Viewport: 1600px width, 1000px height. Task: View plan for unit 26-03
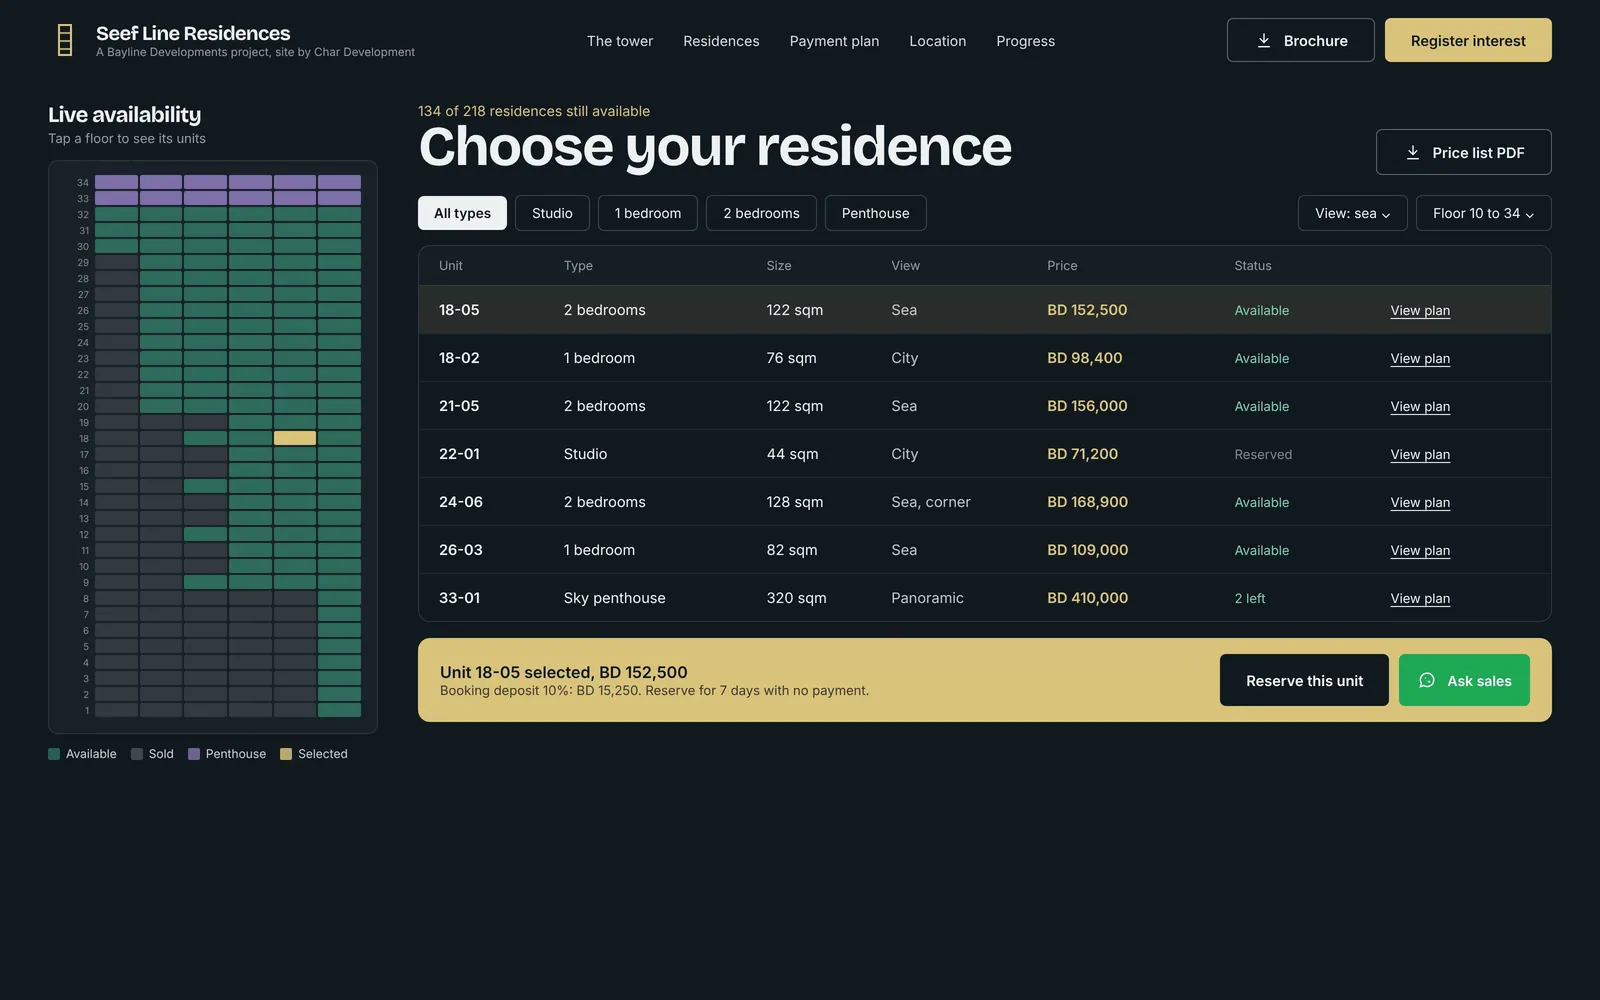[1420, 550]
